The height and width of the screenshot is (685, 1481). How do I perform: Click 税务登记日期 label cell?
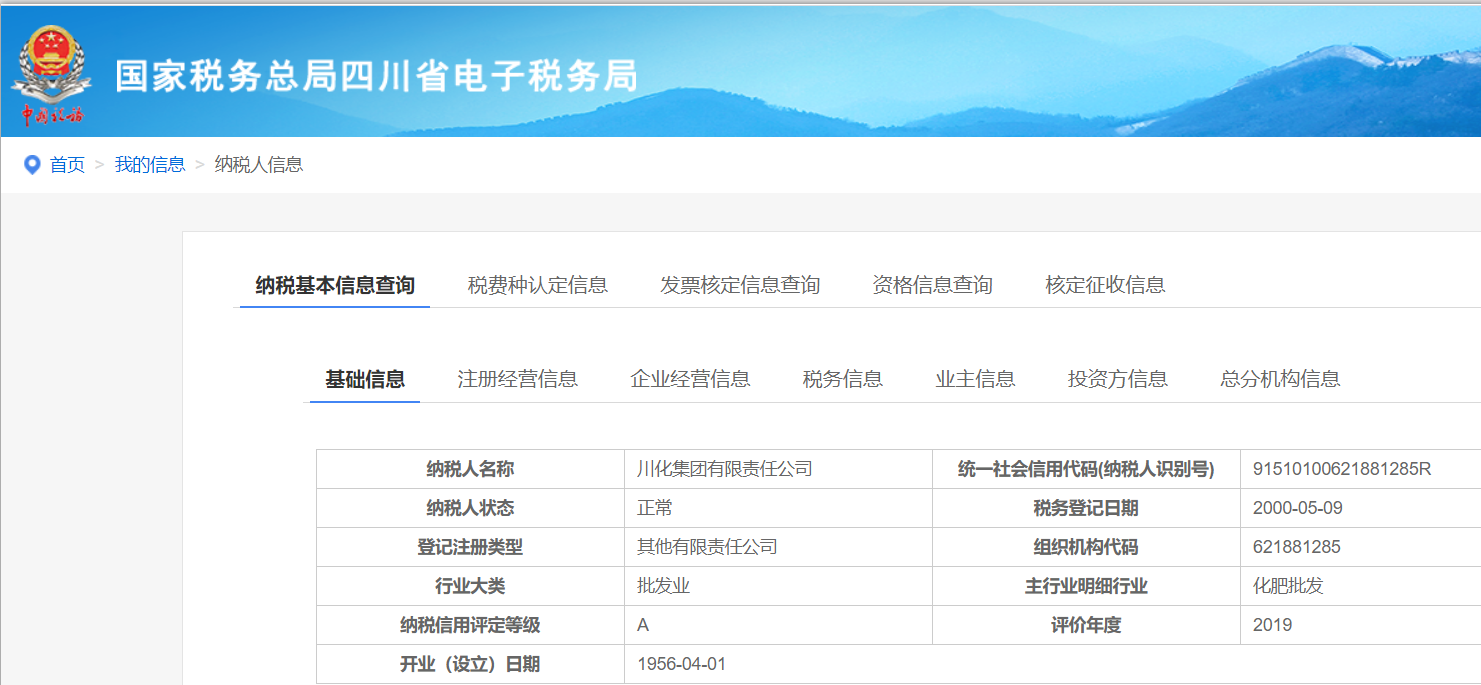pos(1086,508)
